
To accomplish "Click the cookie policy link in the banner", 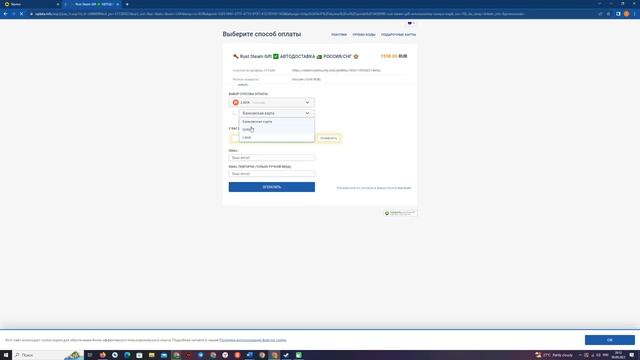I will (253, 340).
